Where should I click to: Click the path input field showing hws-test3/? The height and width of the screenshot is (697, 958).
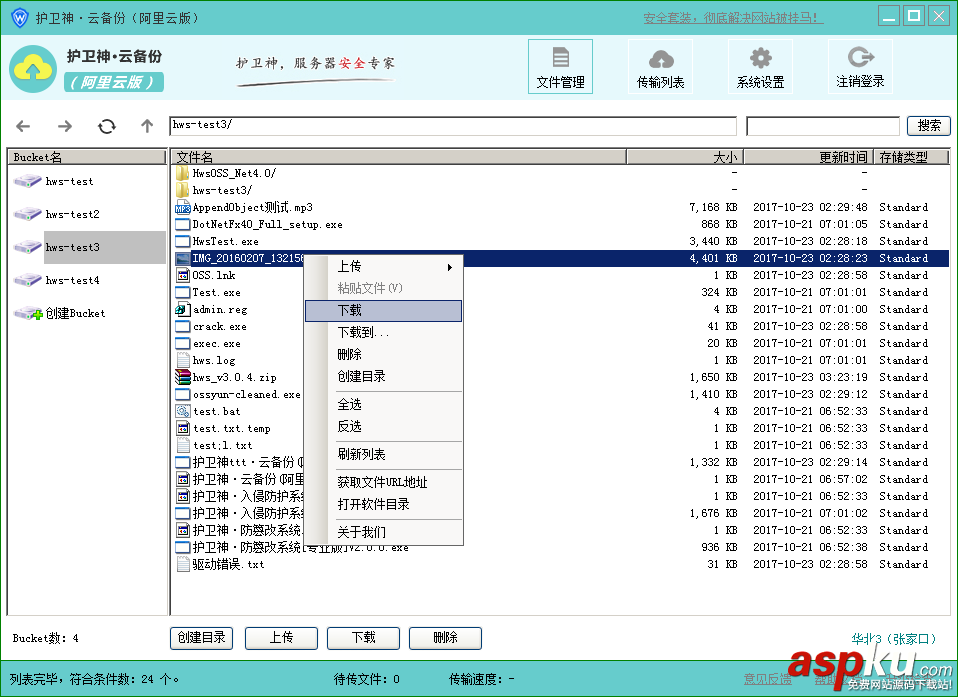point(450,126)
